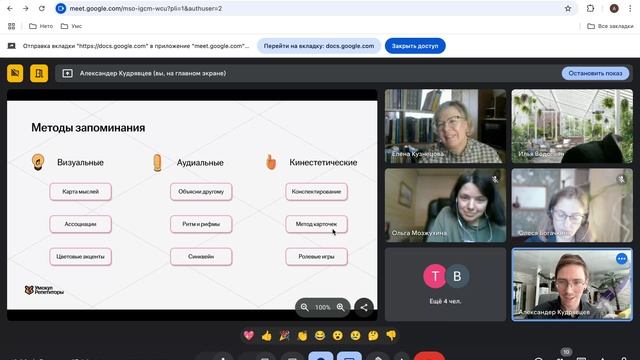
Task: Open the browser extensions puzzle icon
Action: click(x=590, y=8)
